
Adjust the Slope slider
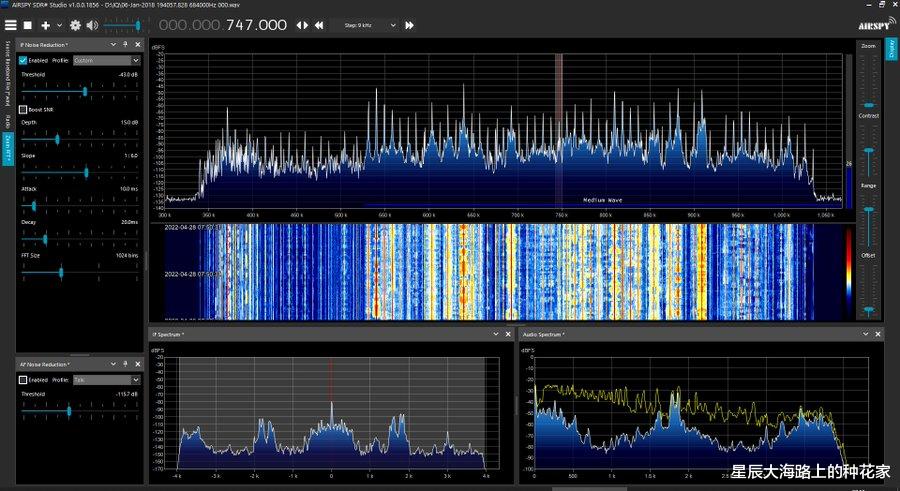[80, 172]
